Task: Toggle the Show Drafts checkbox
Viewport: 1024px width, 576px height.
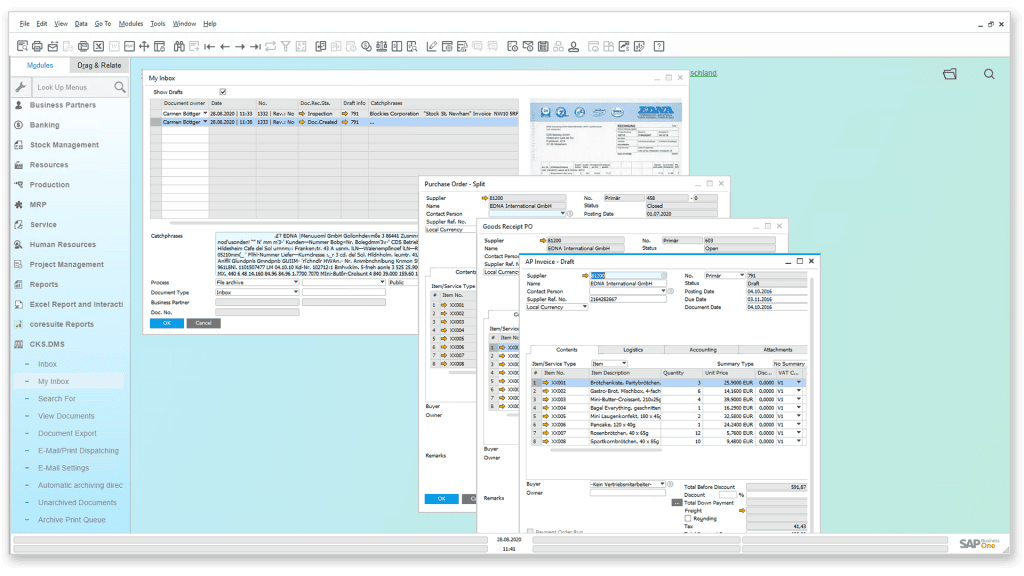Action: (x=223, y=92)
